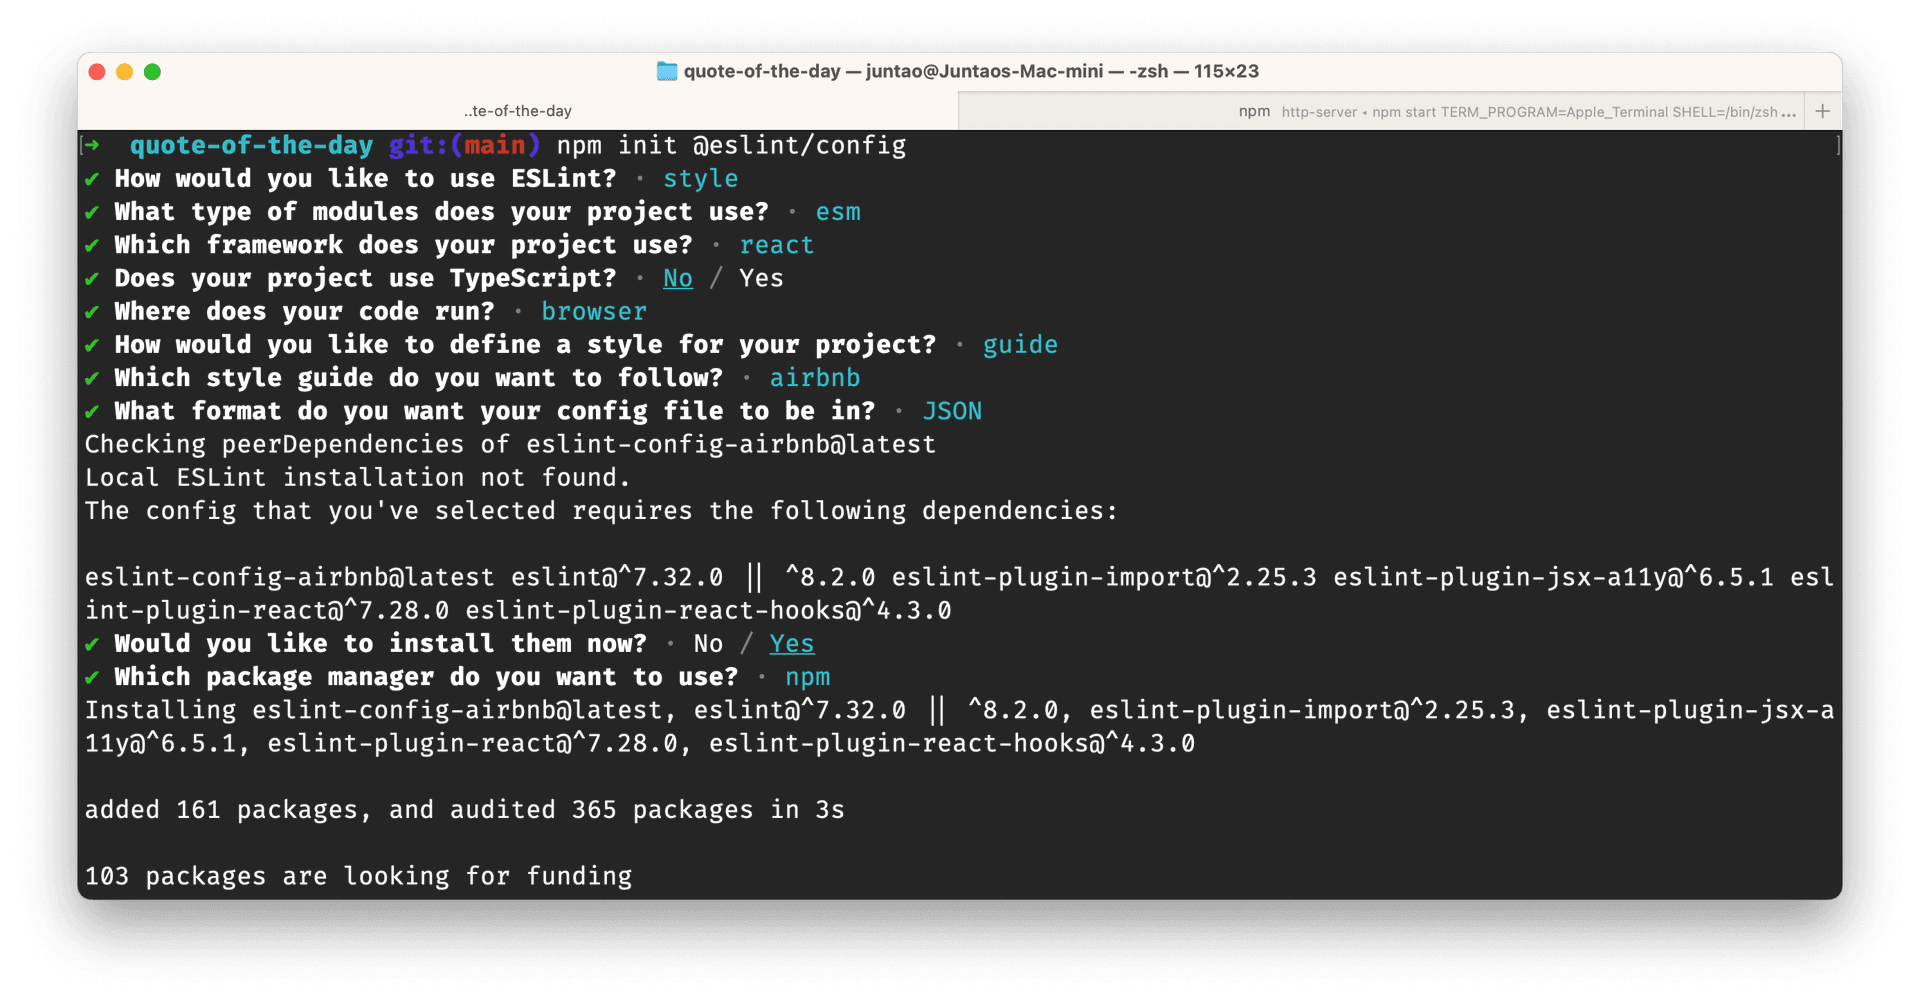The width and height of the screenshot is (1920, 1002).
Task: Click the underlined 'Yes' install answer
Action: [x=792, y=644]
